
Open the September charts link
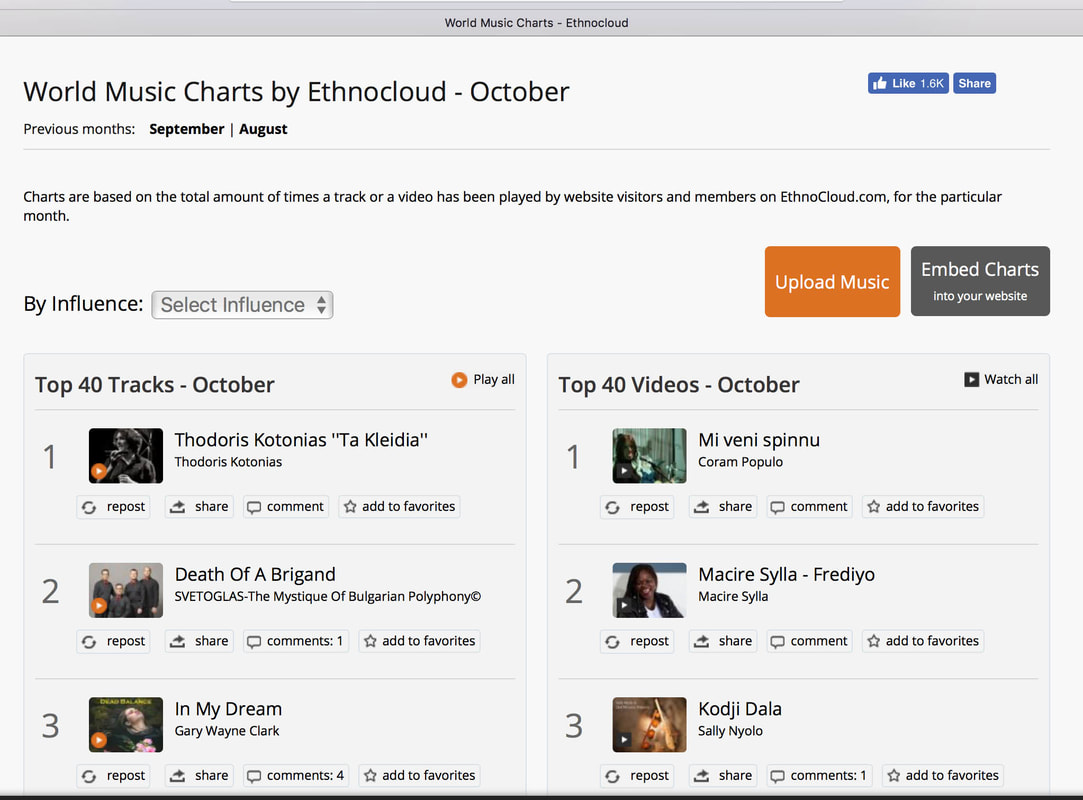[x=186, y=129]
